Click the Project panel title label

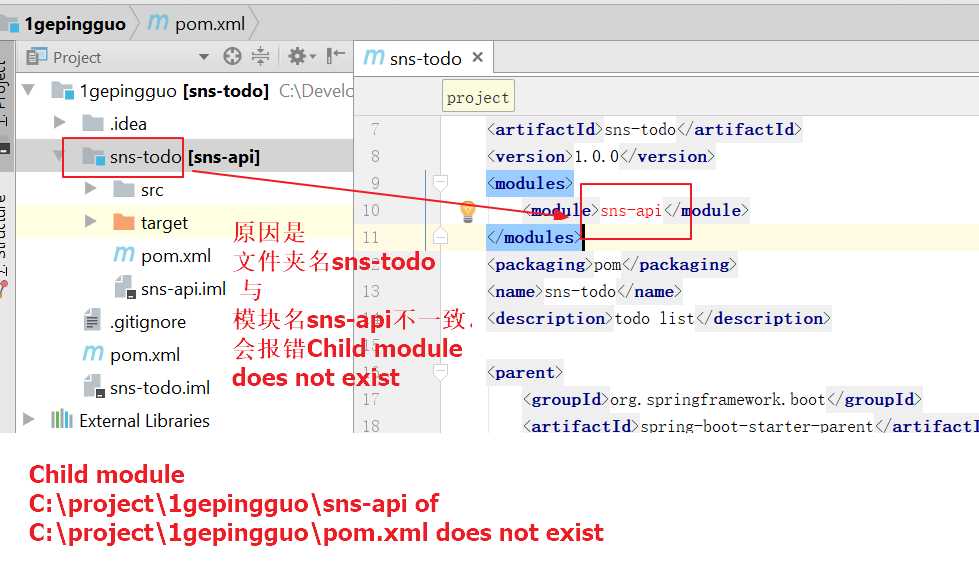[x=77, y=57]
